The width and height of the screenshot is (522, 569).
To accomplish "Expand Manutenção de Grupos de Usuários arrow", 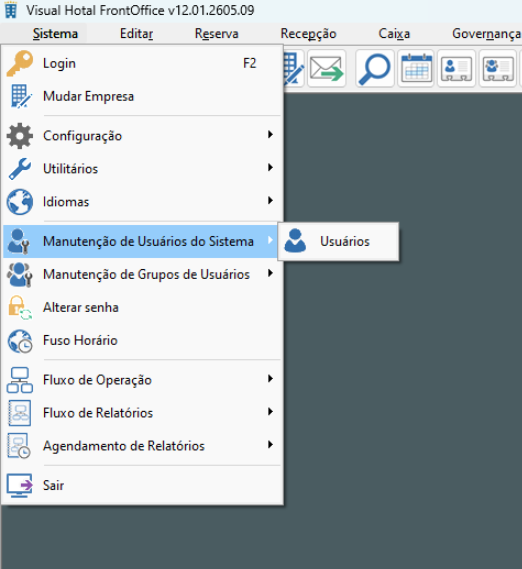I will pyautogui.click(x=270, y=273).
